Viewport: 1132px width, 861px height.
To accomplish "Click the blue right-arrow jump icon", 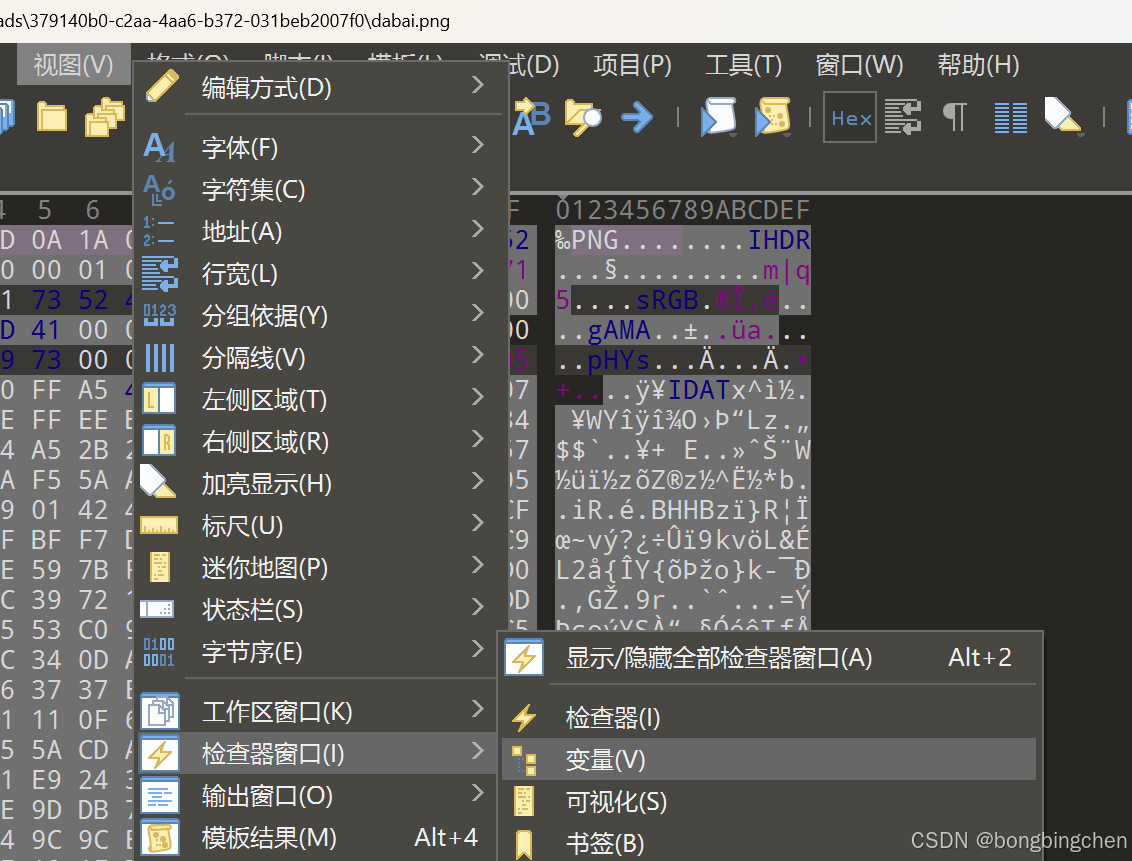I will [638, 117].
